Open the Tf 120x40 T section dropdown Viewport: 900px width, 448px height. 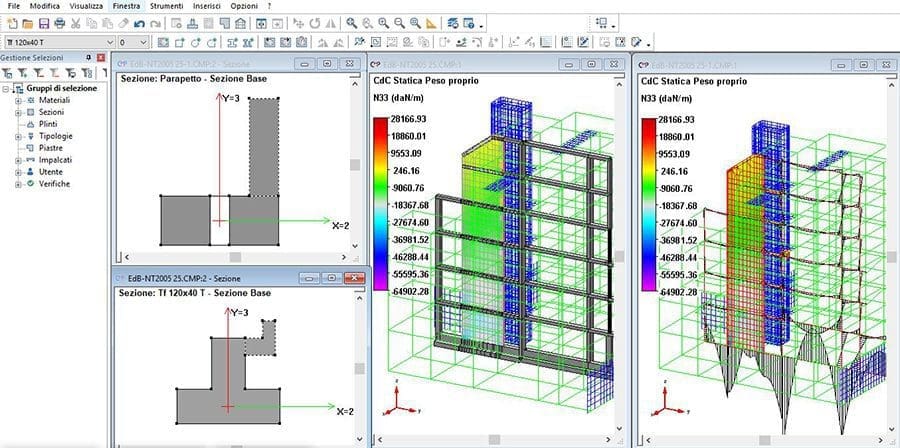110,42
